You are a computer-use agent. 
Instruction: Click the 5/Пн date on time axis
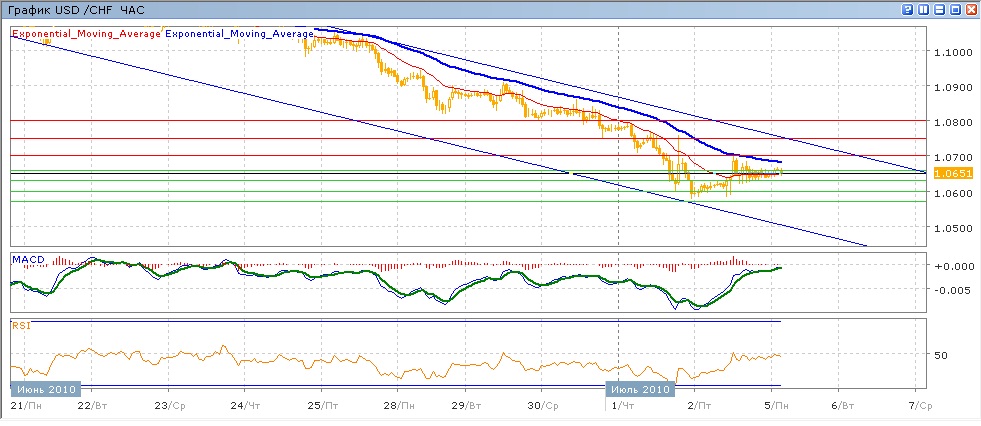click(773, 406)
